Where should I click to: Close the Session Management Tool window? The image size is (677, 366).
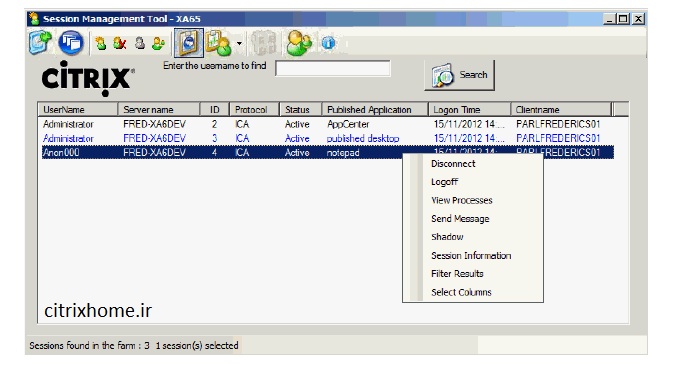[x=638, y=19]
